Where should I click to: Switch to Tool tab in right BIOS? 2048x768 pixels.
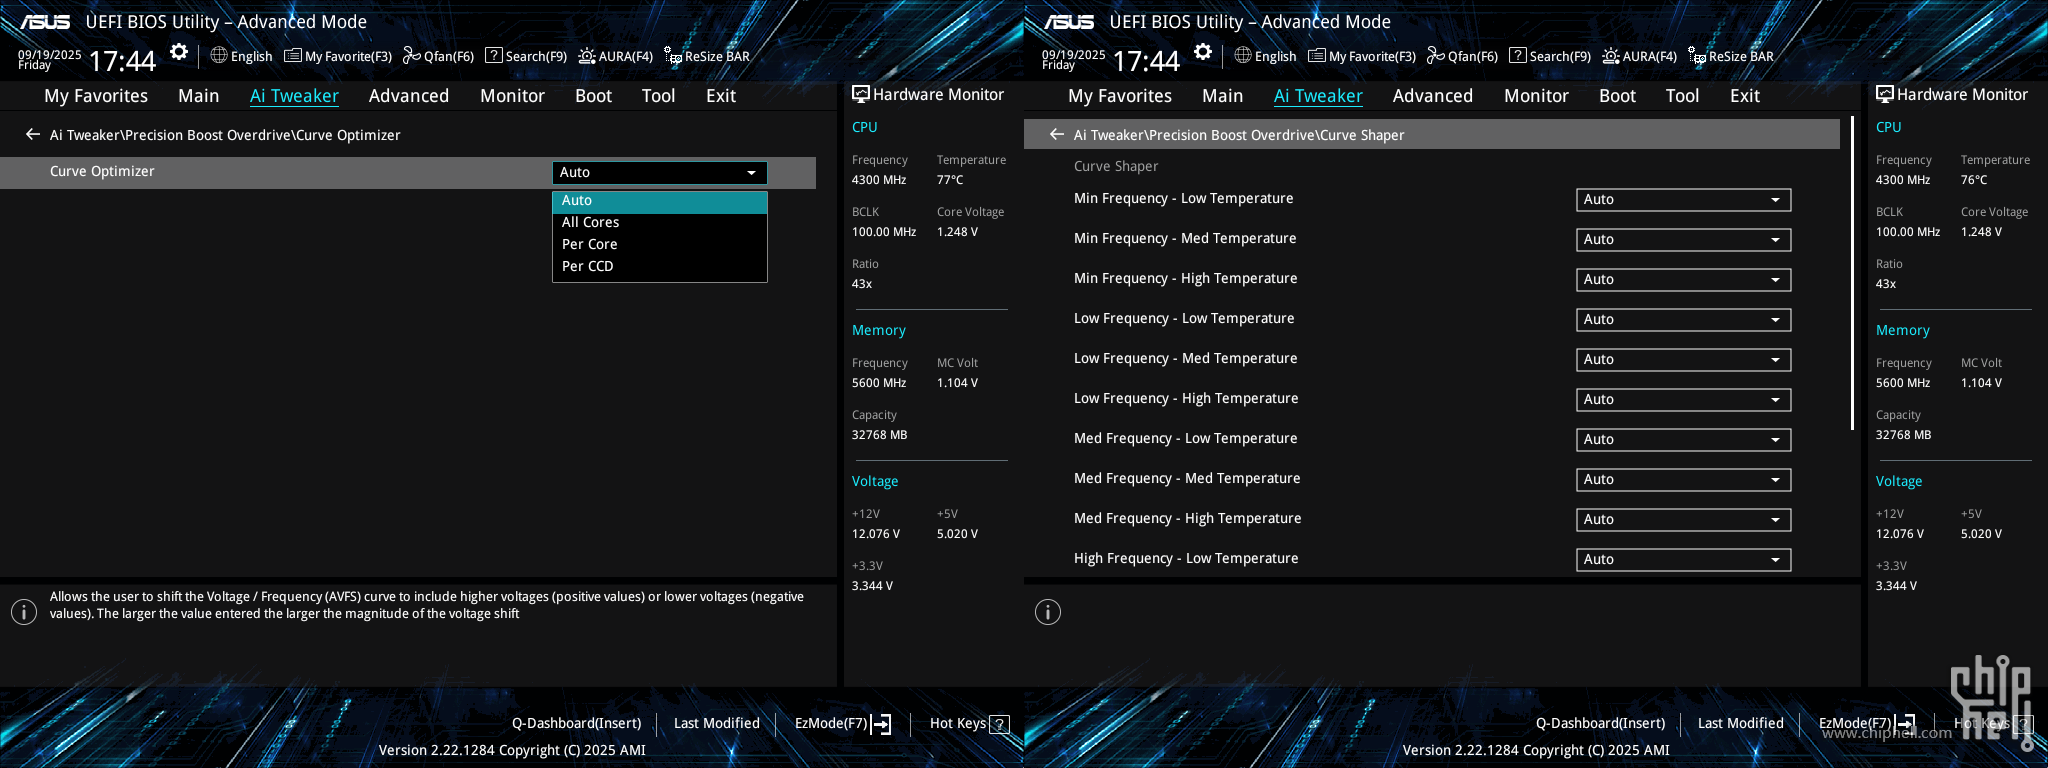coord(1682,96)
